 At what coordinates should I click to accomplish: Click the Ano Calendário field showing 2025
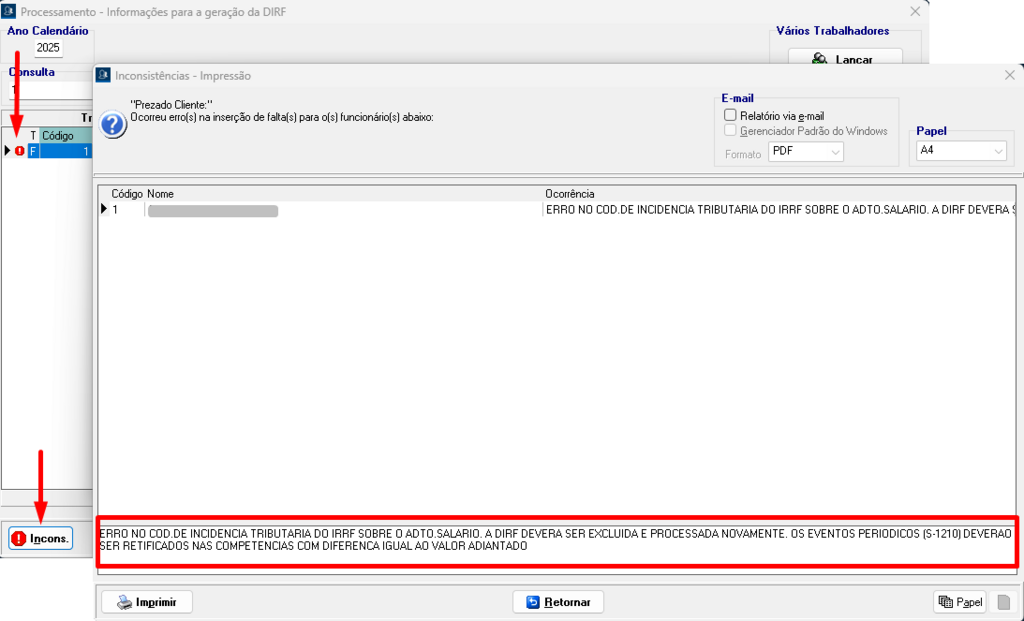tap(48, 48)
